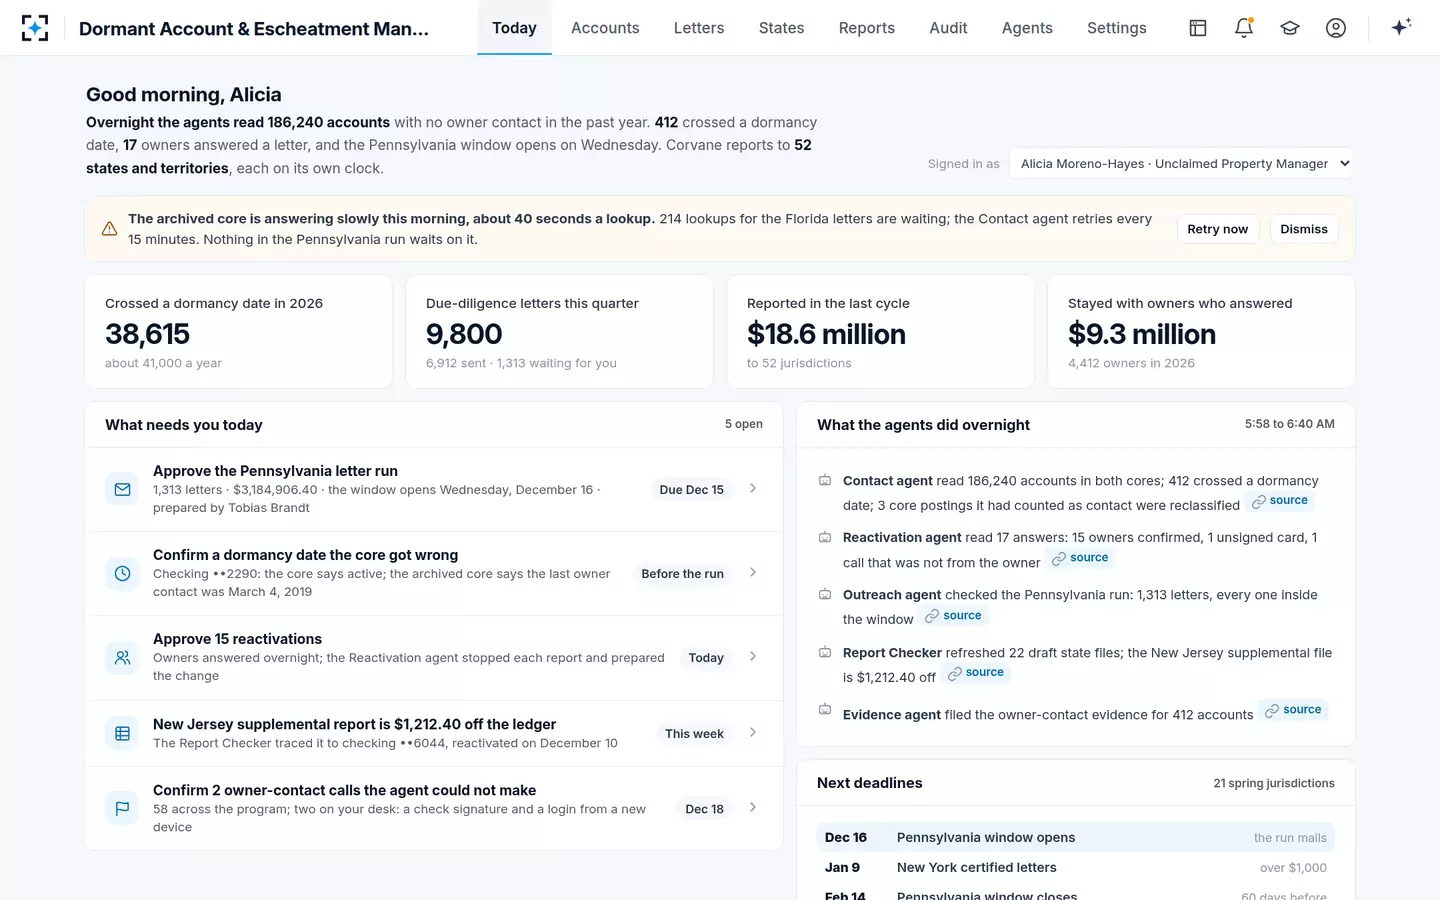Click the Outreach agent row icon
This screenshot has width=1440, height=900.
tap(825, 595)
